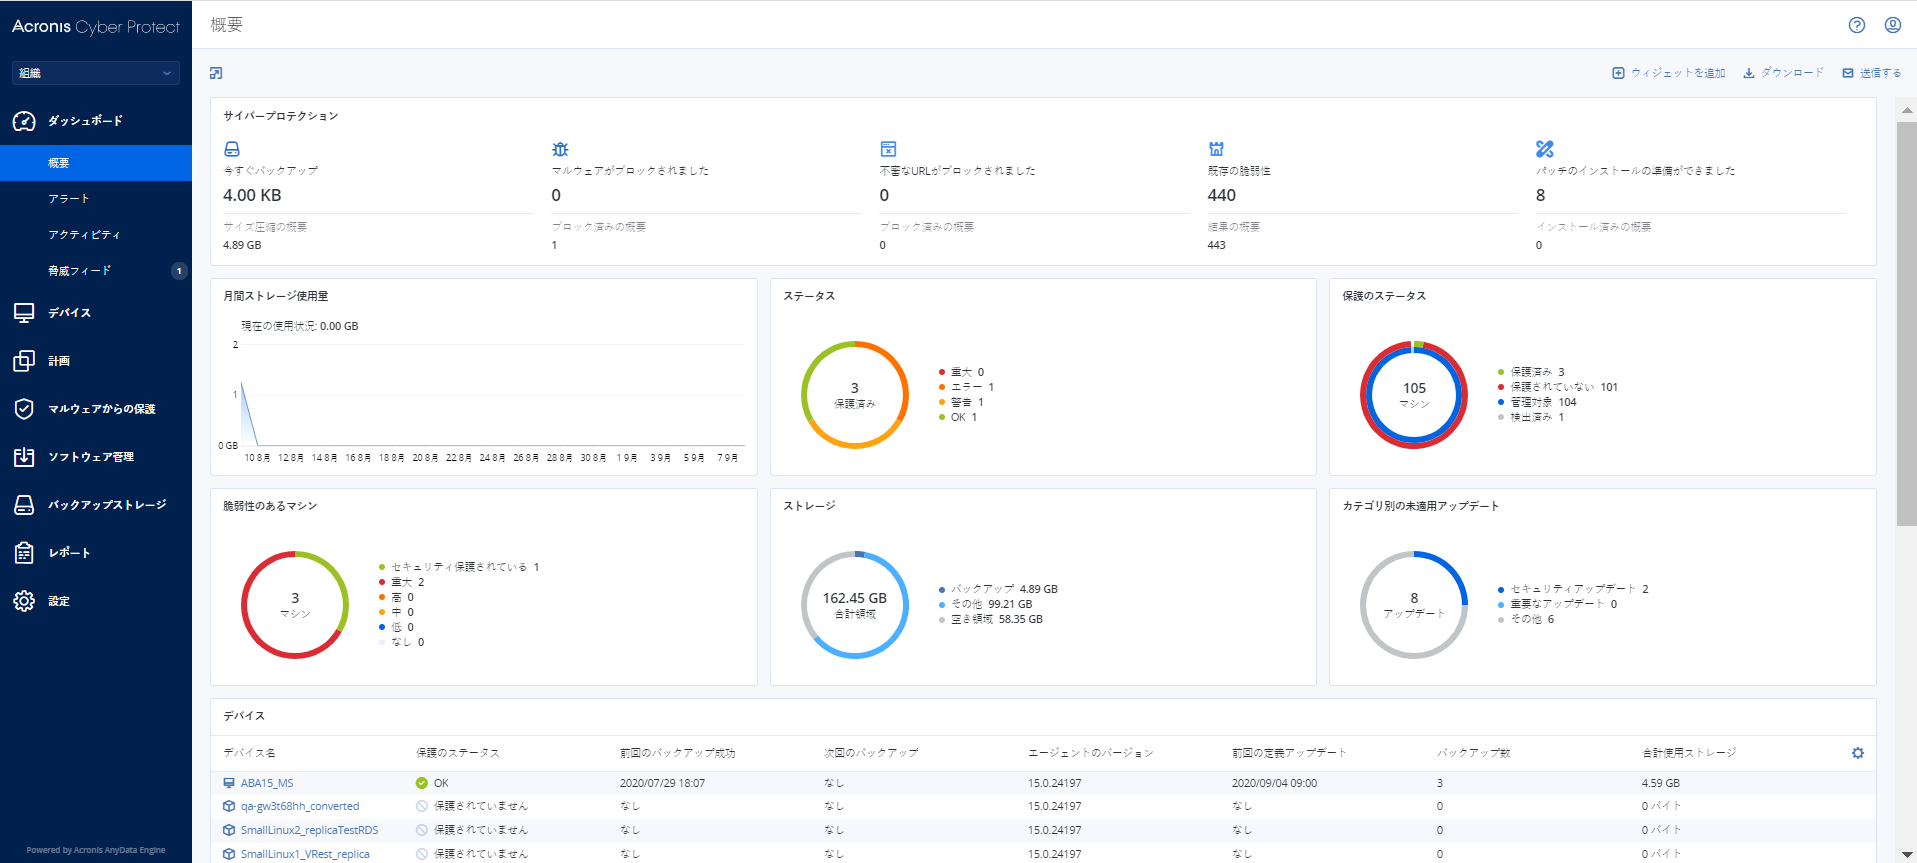Expand the デバイス sidebar section
Viewport: 1917px width, 863px height.
click(x=70, y=313)
